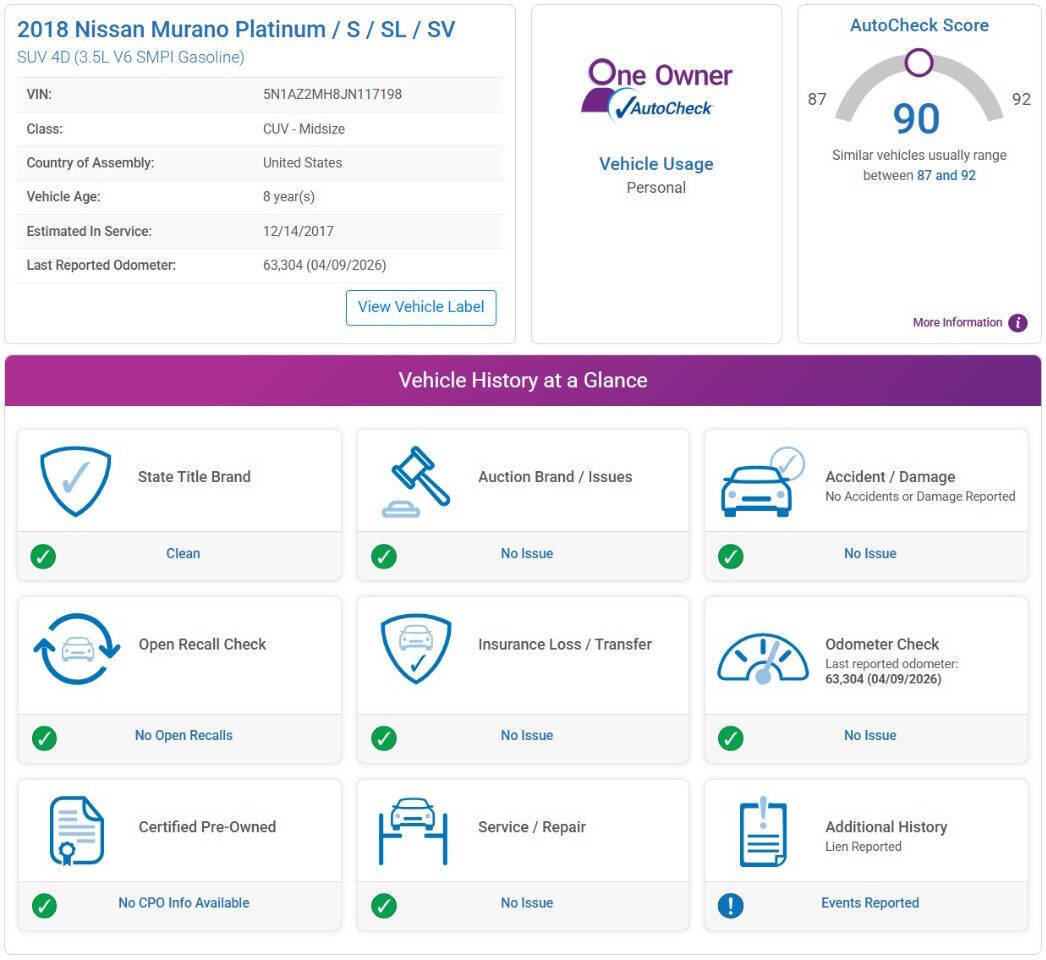Click the Certified Pre-Owned label
Viewport: 1046px width, 960px height.
coord(207,827)
